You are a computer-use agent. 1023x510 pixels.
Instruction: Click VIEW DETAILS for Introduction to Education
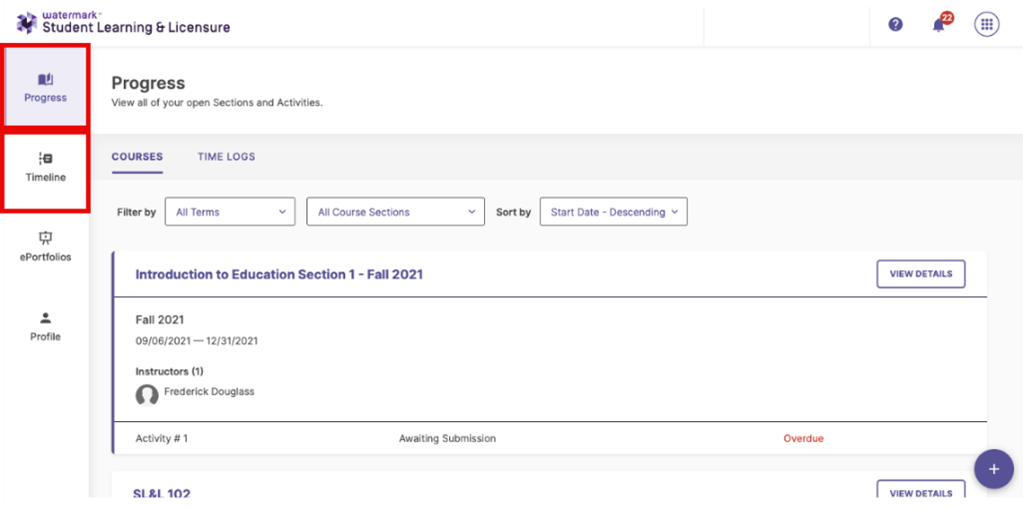click(x=921, y=274)
